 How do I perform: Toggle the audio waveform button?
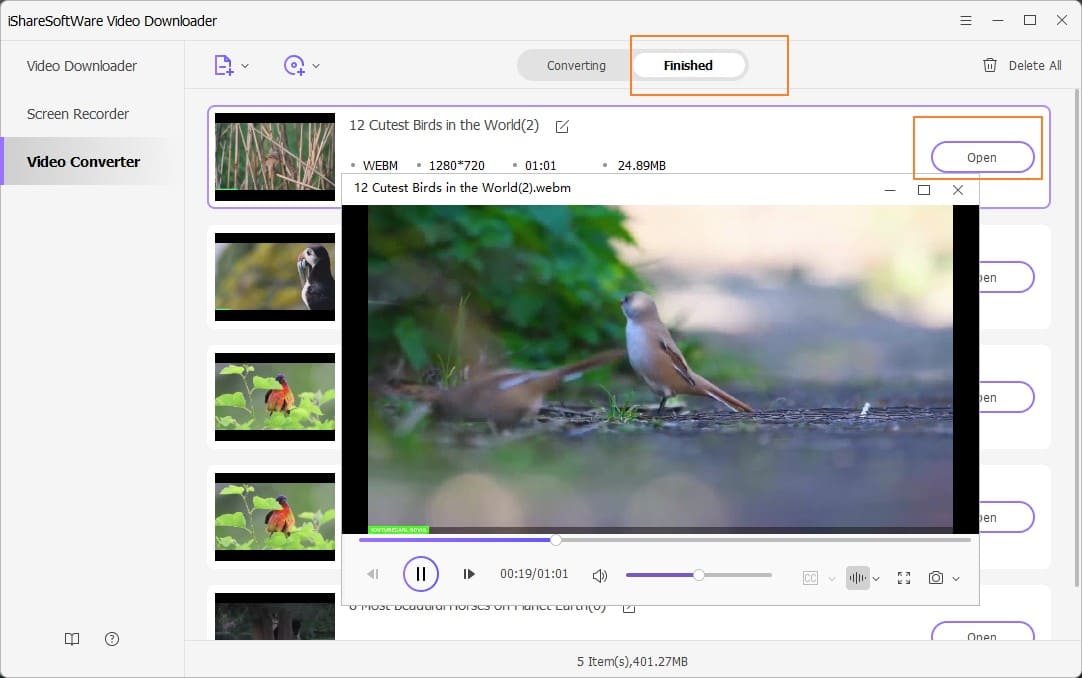click(858, 577)
